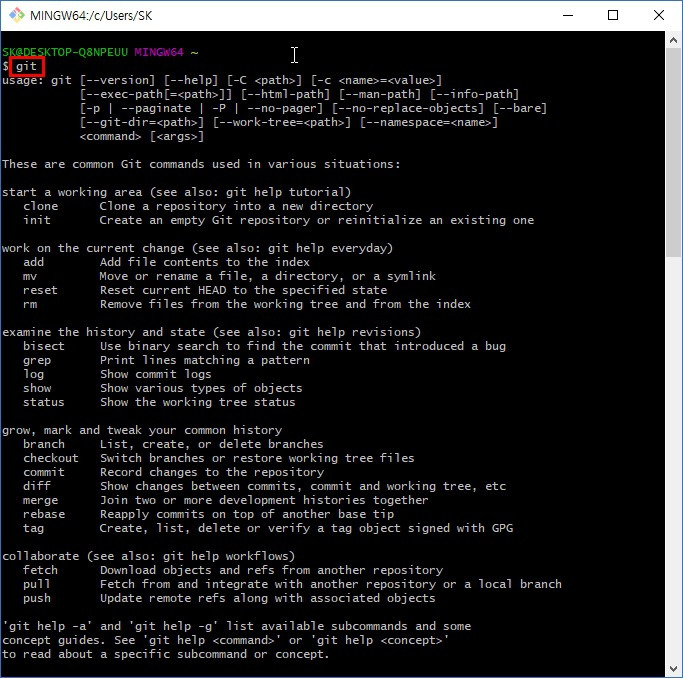Click the prompt text SK@DESKTOP-Q8NPEUU
This screenshot has width=683, height=678.
point(65,52)
